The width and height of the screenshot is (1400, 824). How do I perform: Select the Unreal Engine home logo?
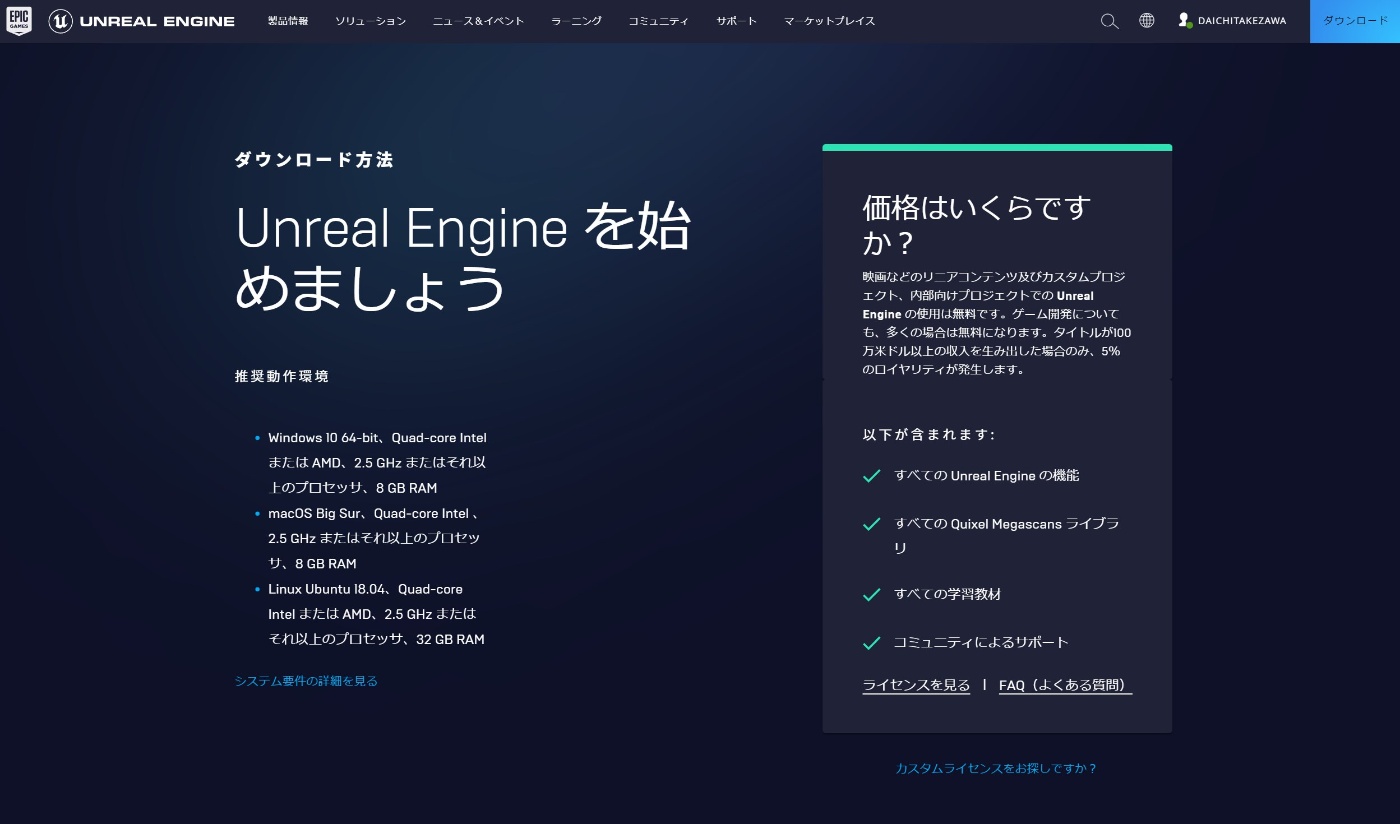coord(142,20)
